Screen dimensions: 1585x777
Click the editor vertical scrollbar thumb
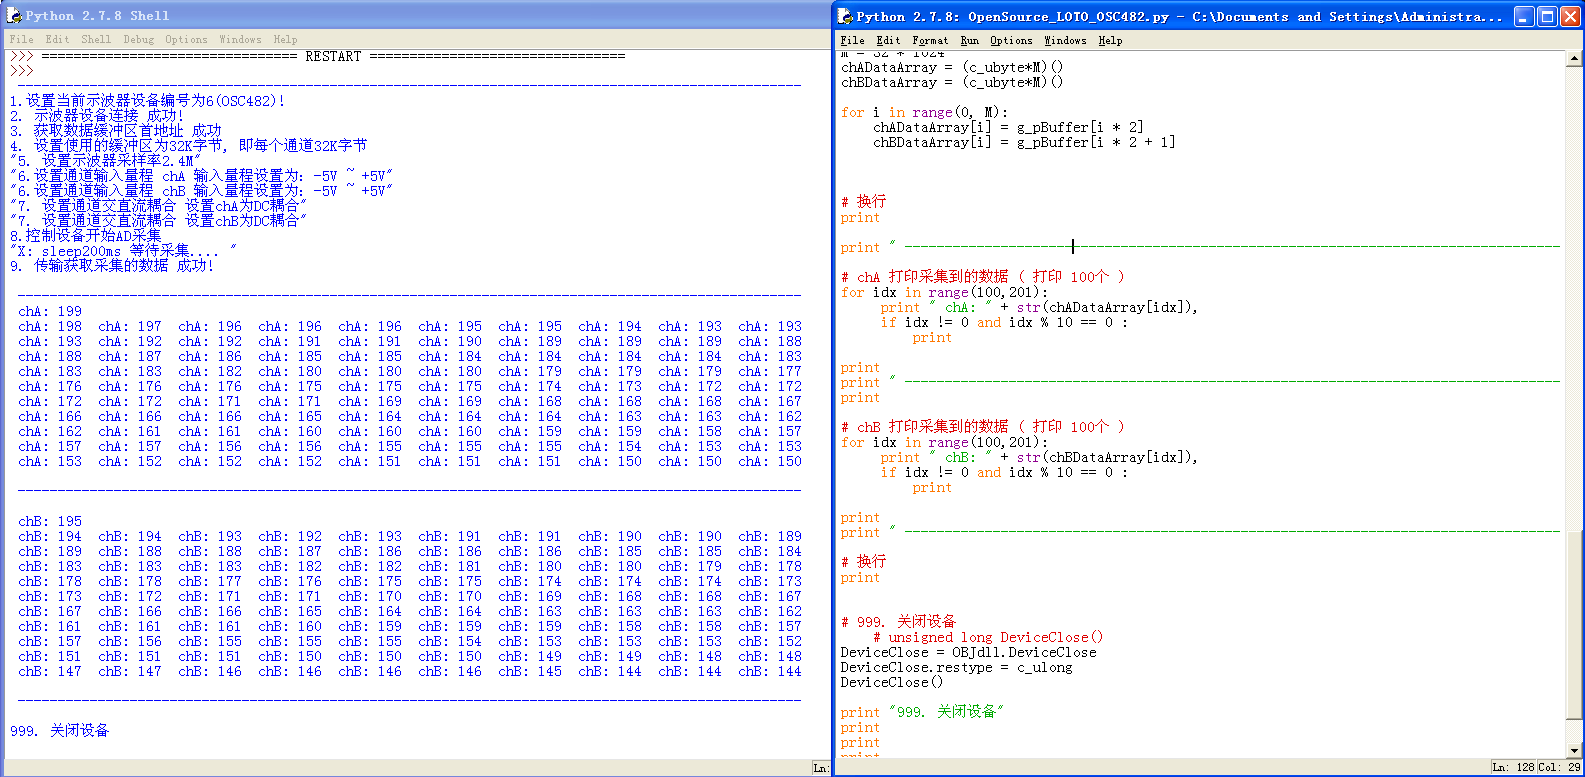1574,625
